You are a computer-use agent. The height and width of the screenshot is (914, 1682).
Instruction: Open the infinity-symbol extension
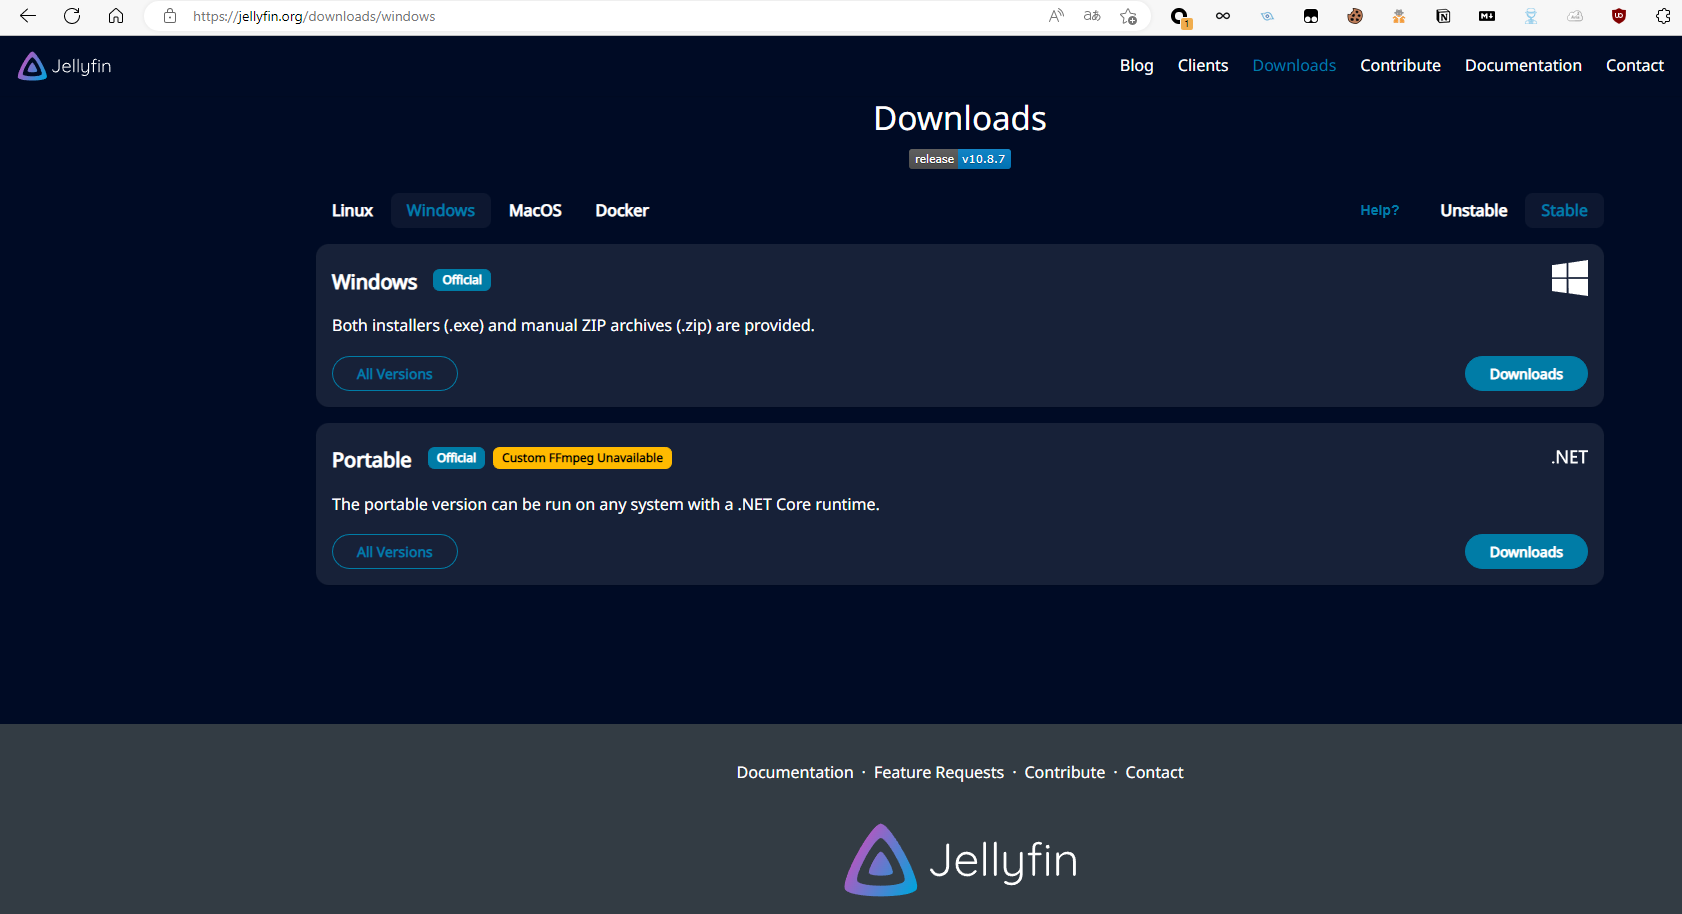1223,16
